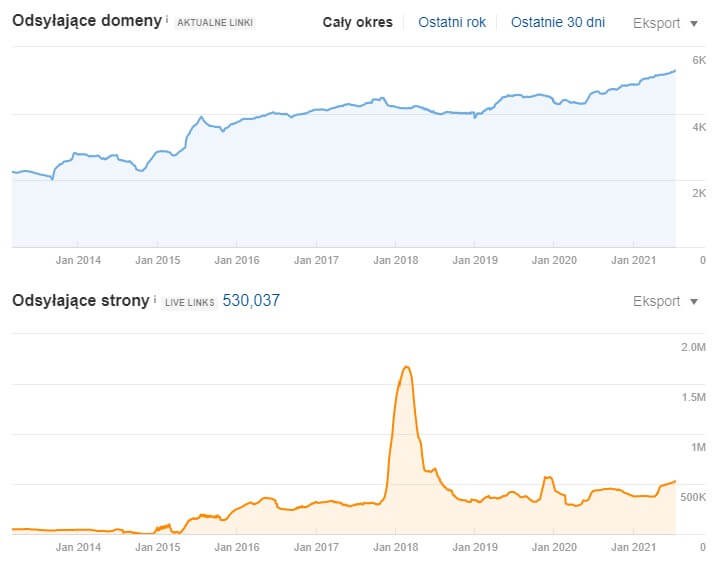Click info icon beside Odsyłające domeny

click(x=167, y=19)
